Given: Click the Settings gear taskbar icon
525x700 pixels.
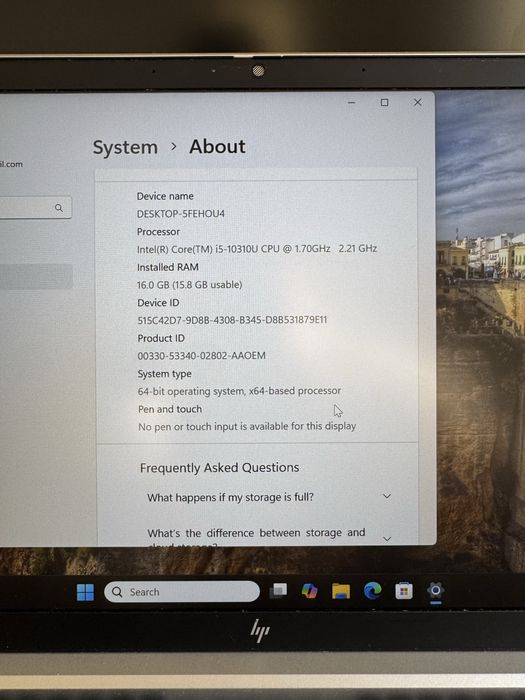Looking at the screenshot, I should pos(436,591).
